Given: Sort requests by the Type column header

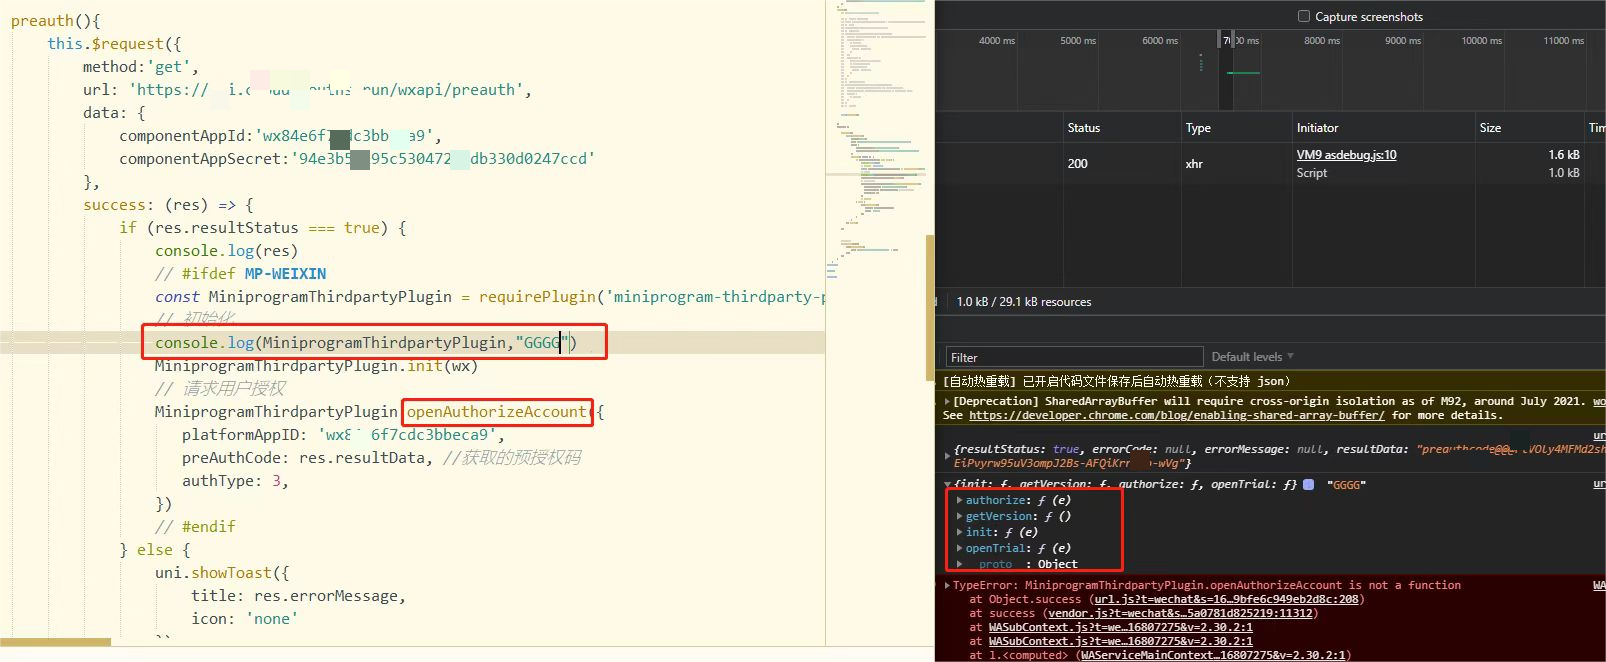Looking at the screenshot, I should click(x=1198, y=128).
